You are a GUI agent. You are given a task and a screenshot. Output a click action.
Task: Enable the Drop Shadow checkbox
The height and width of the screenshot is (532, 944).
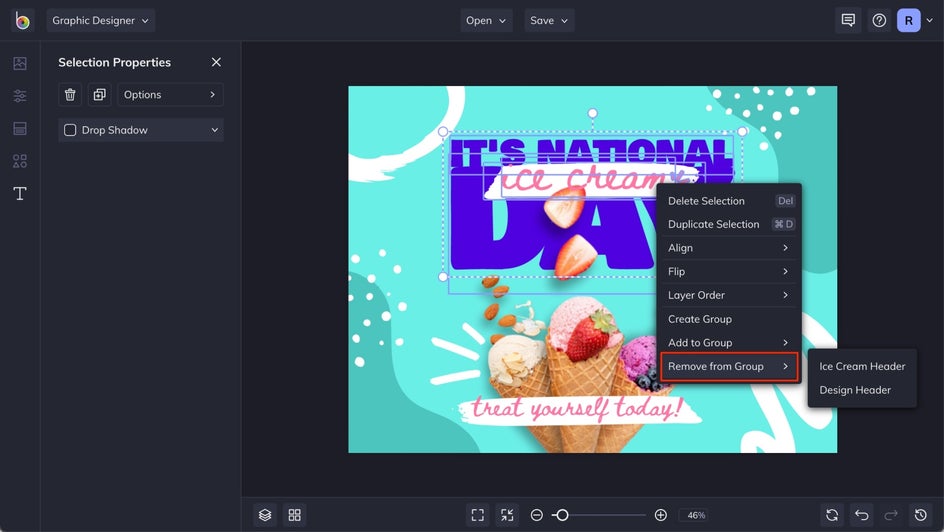coord(70,130)
